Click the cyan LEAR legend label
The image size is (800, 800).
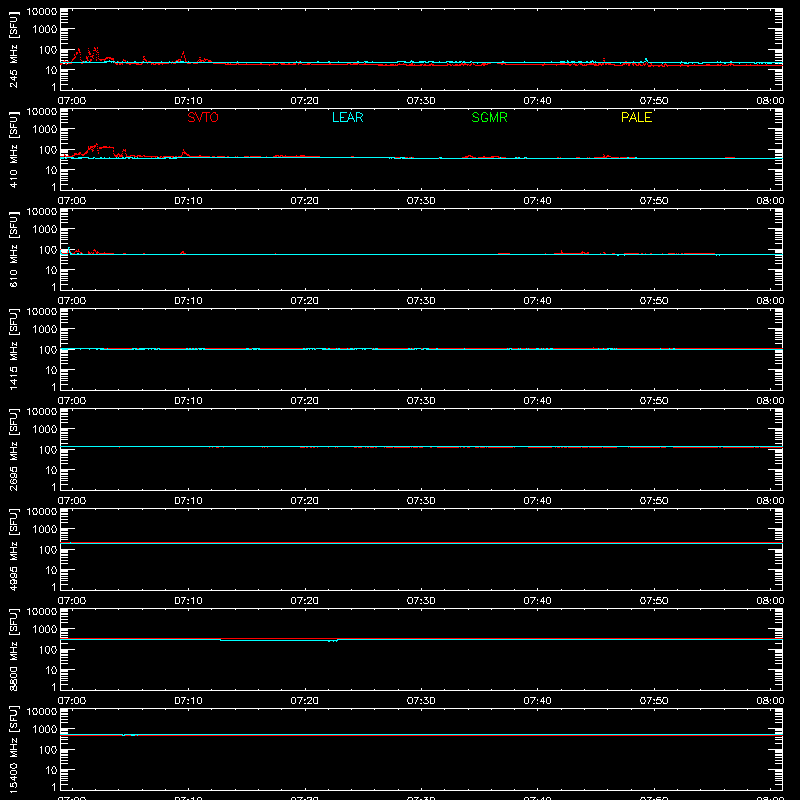point(347,117)
